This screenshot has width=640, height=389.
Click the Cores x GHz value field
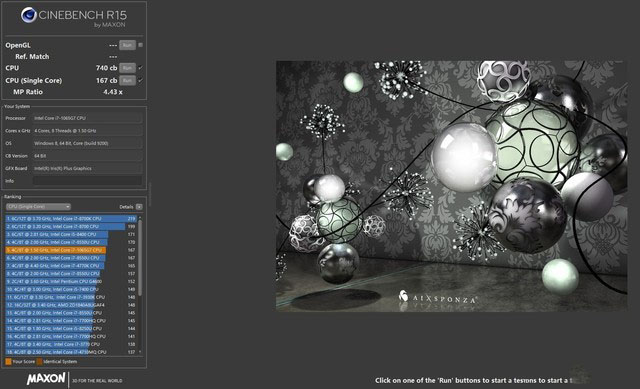87,131
